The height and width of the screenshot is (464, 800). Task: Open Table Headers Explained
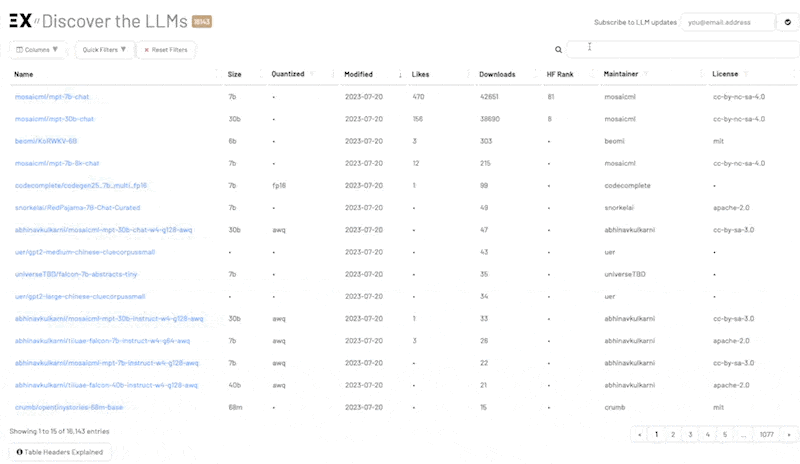click(60, 452)
